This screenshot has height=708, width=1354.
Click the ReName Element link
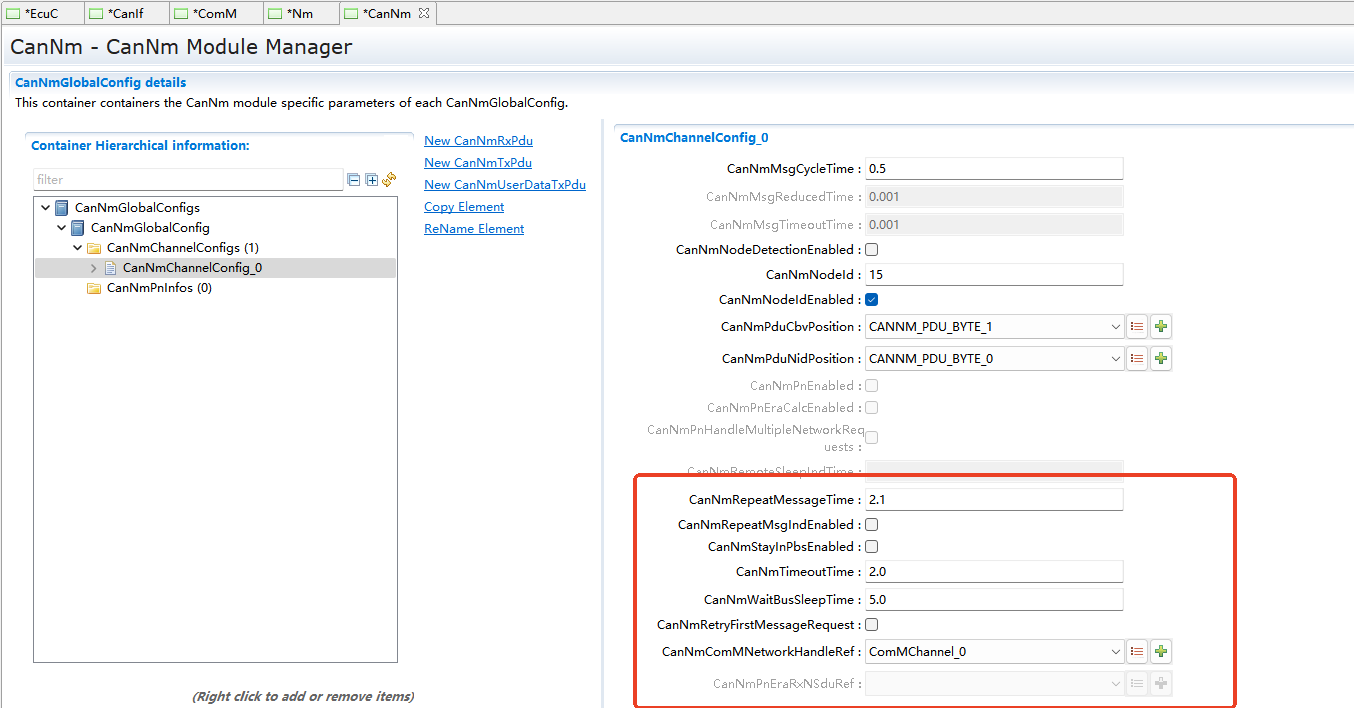[x=474, y=229]
